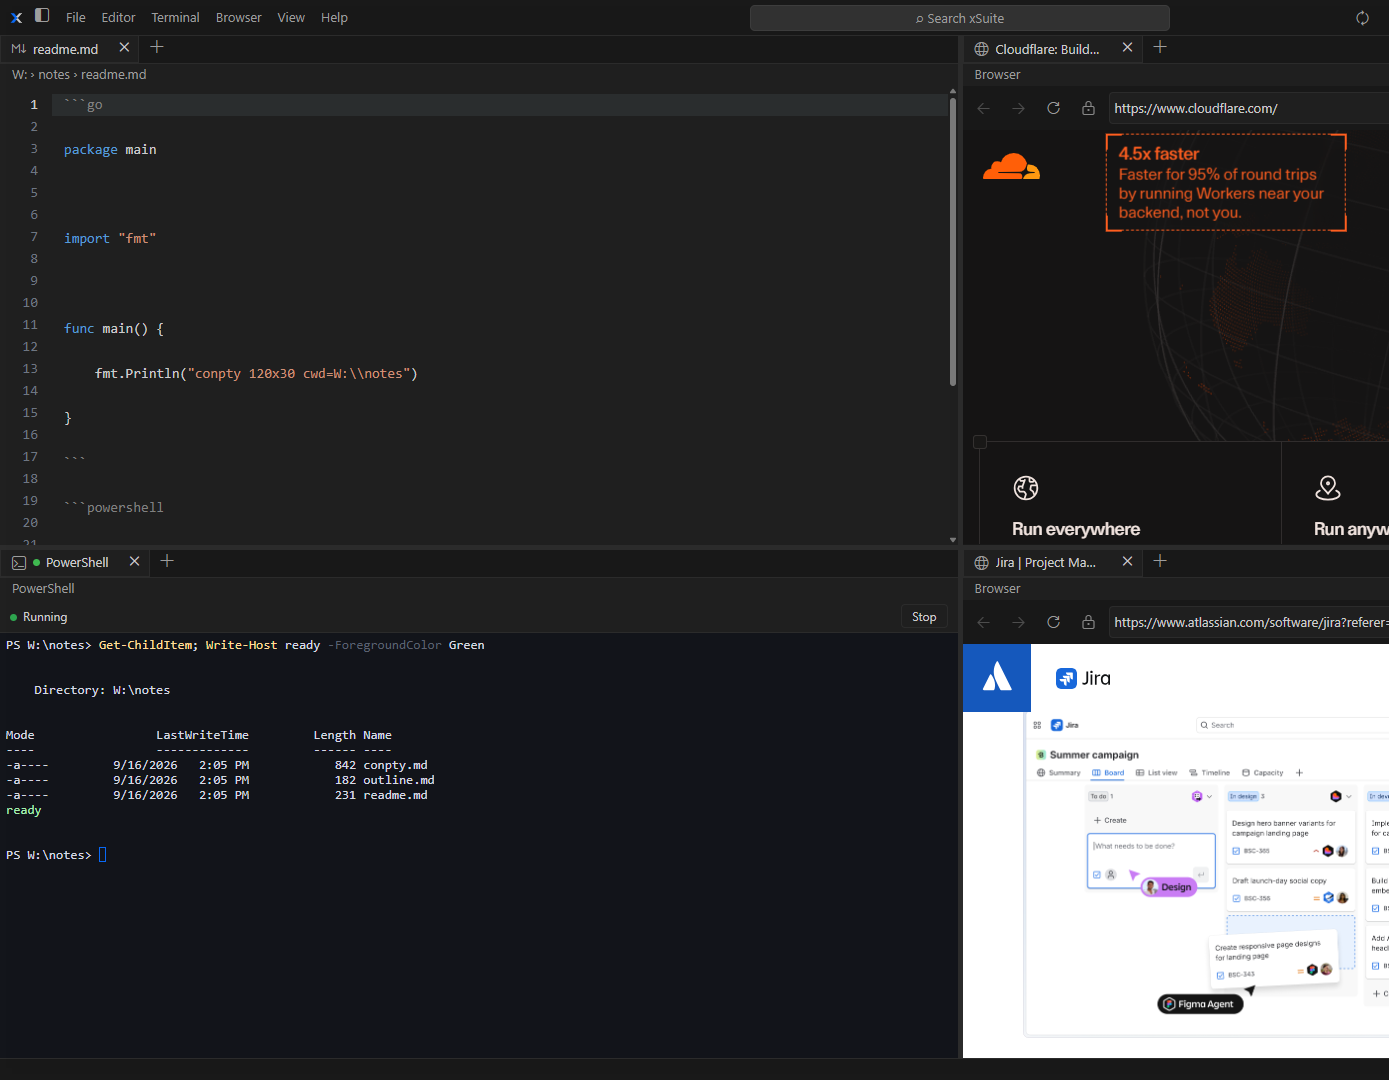1389x1080 pixels.
Task: Close the Cloudflare browser tab
Action: (x=1128, y=47)
